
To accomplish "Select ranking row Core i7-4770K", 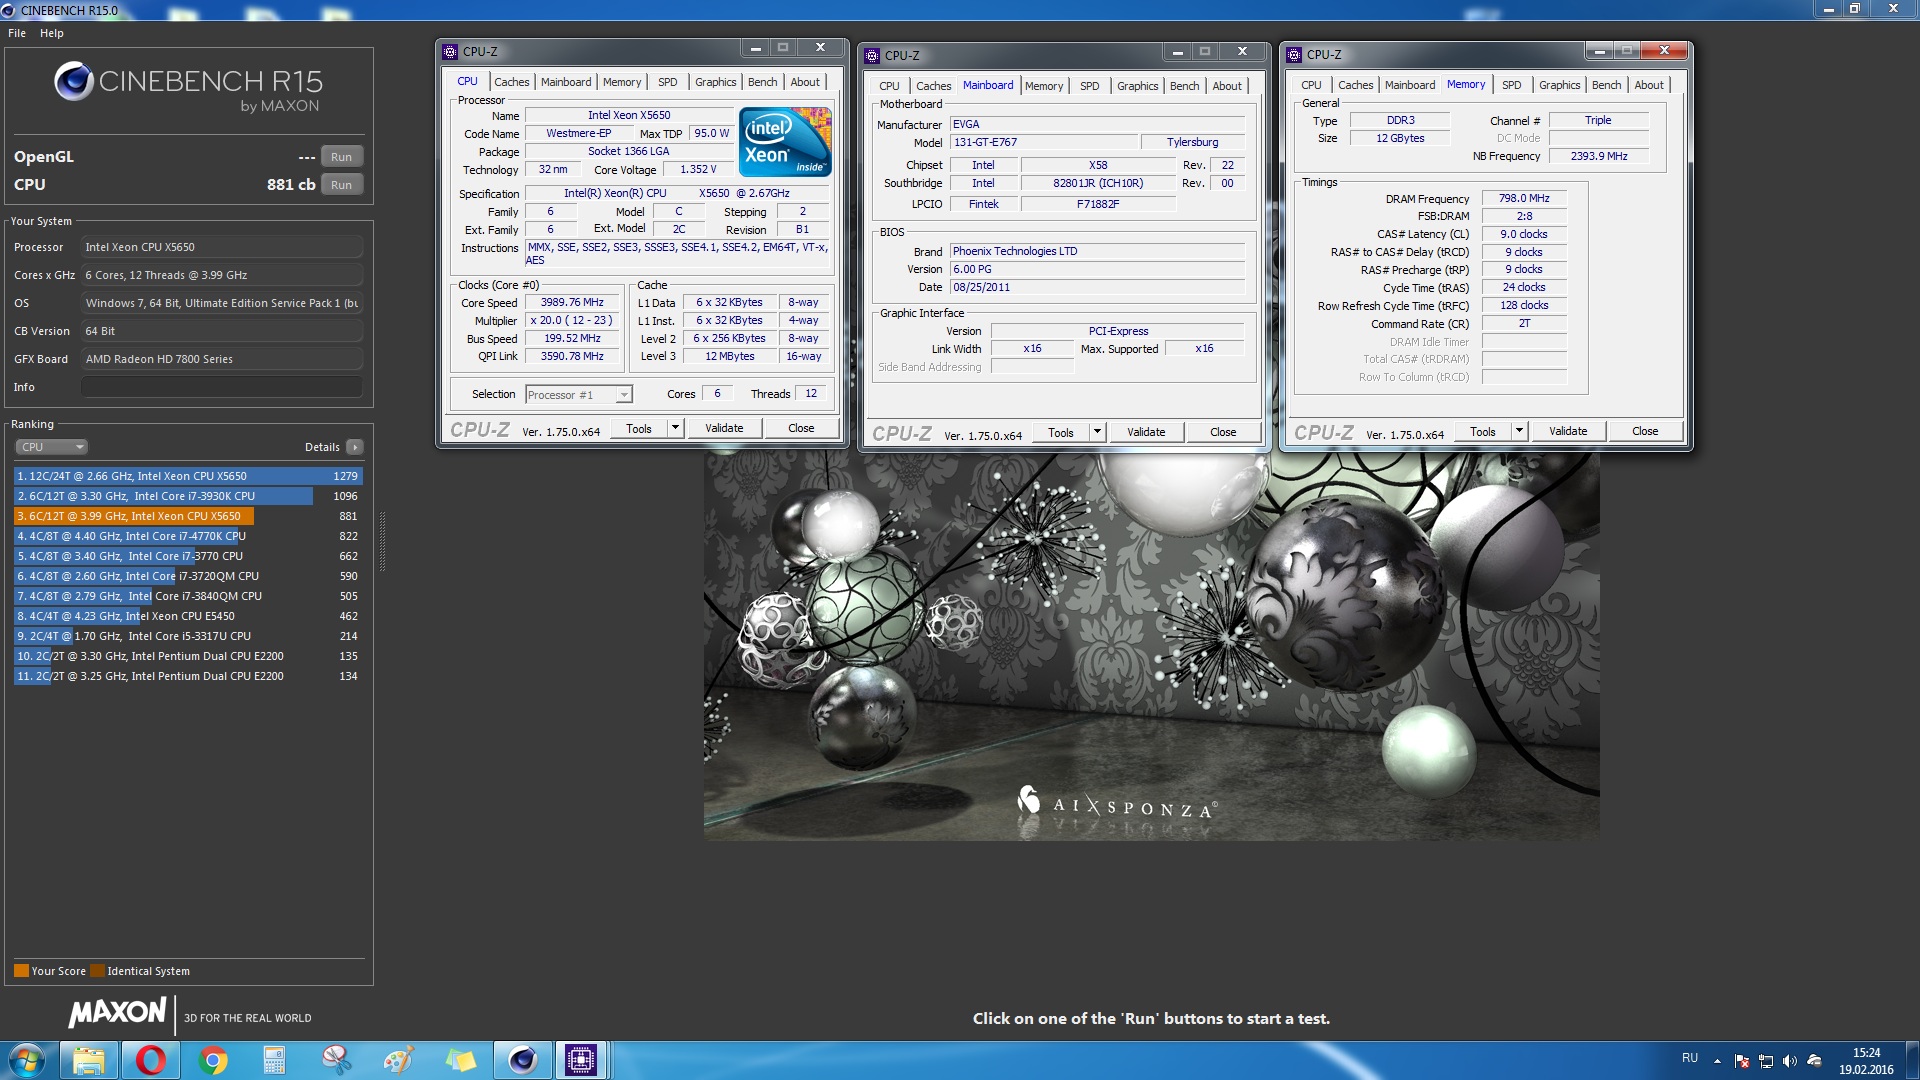I will coord(188,536).
